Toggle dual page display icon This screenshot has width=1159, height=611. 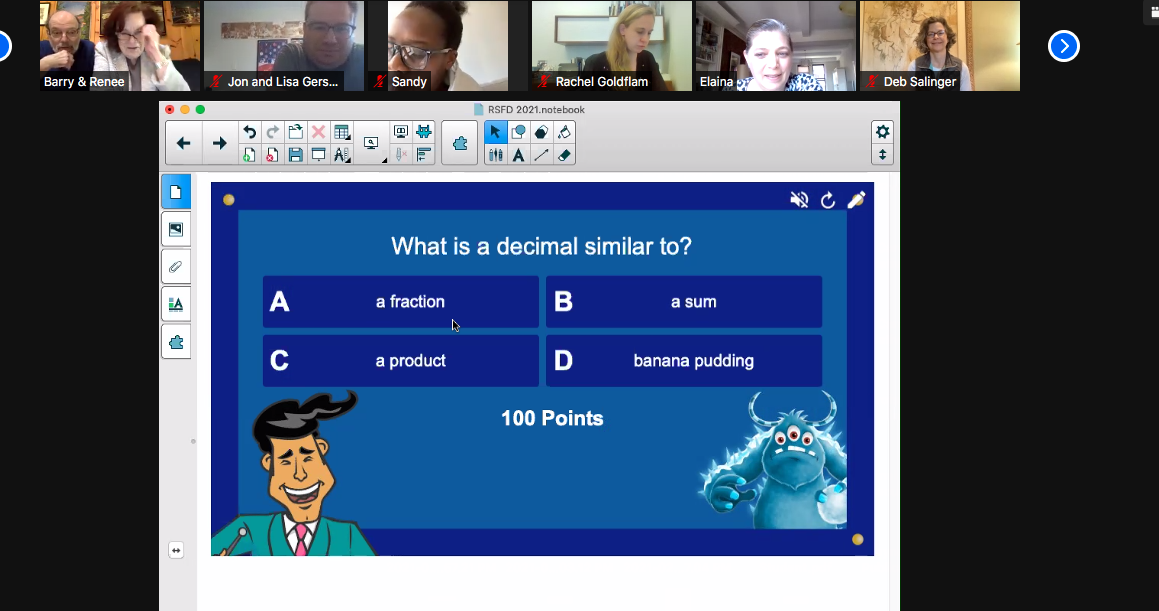tap(401, 132)
